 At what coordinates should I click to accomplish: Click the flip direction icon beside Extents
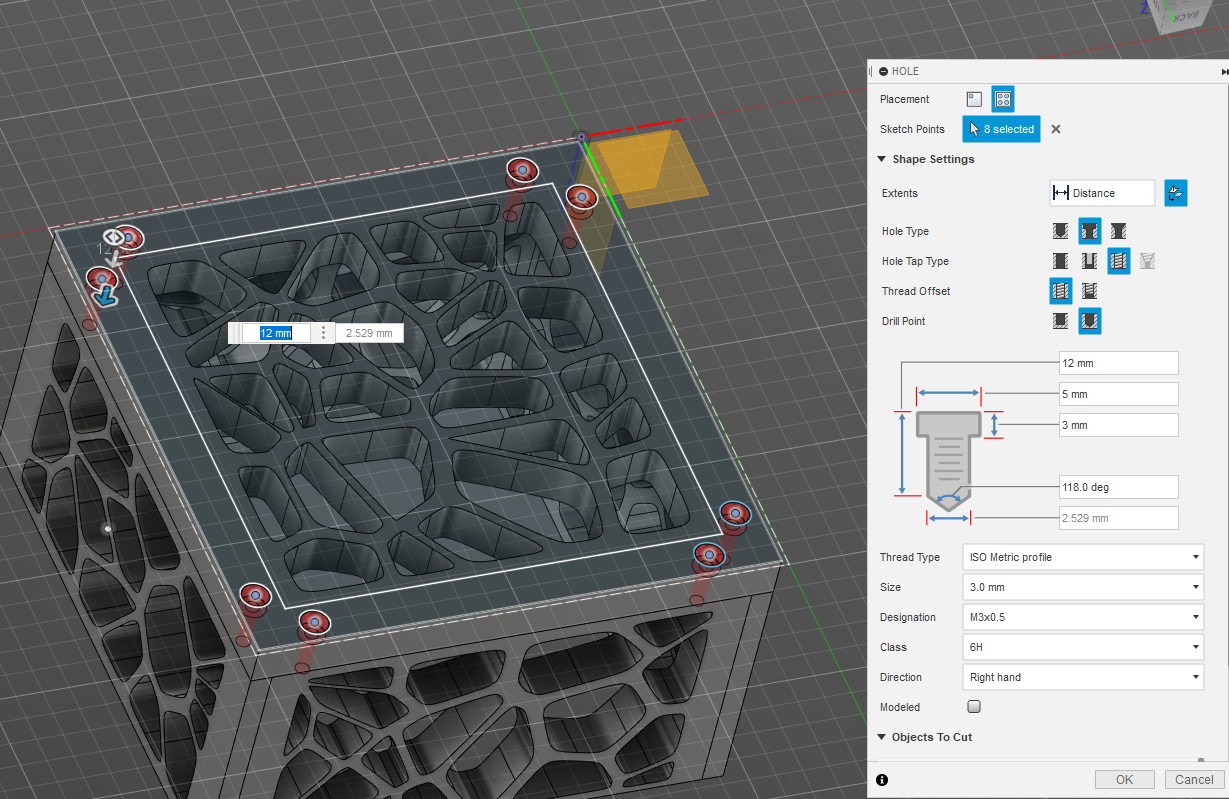coord(1176,193)
